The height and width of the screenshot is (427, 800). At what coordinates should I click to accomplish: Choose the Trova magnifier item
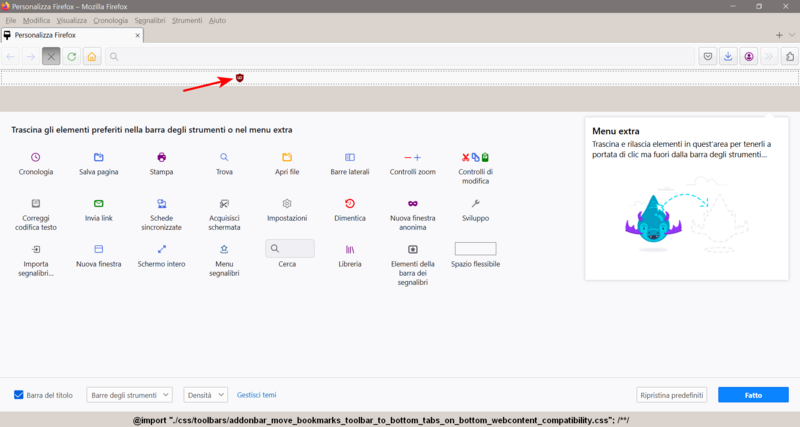click(x=224, y=157)
